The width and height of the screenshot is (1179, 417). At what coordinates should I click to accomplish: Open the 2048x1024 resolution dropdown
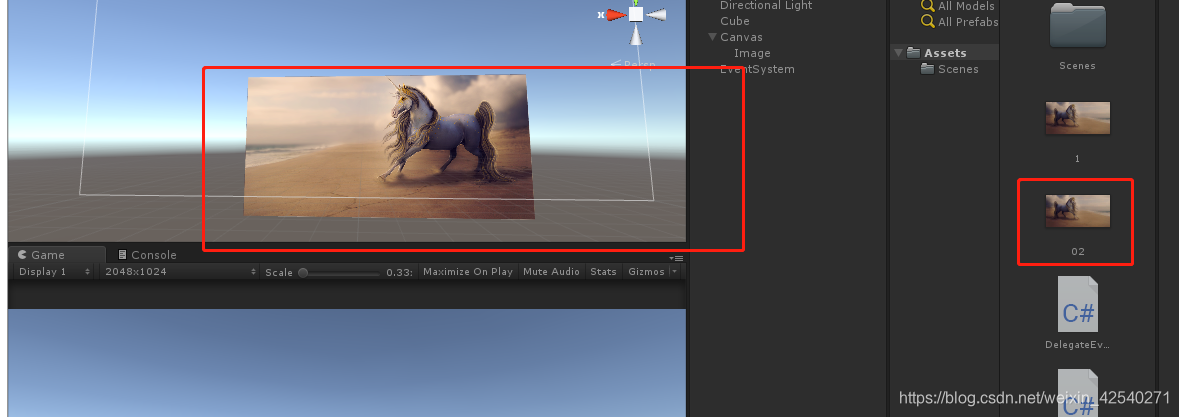(x=180, y=272)
